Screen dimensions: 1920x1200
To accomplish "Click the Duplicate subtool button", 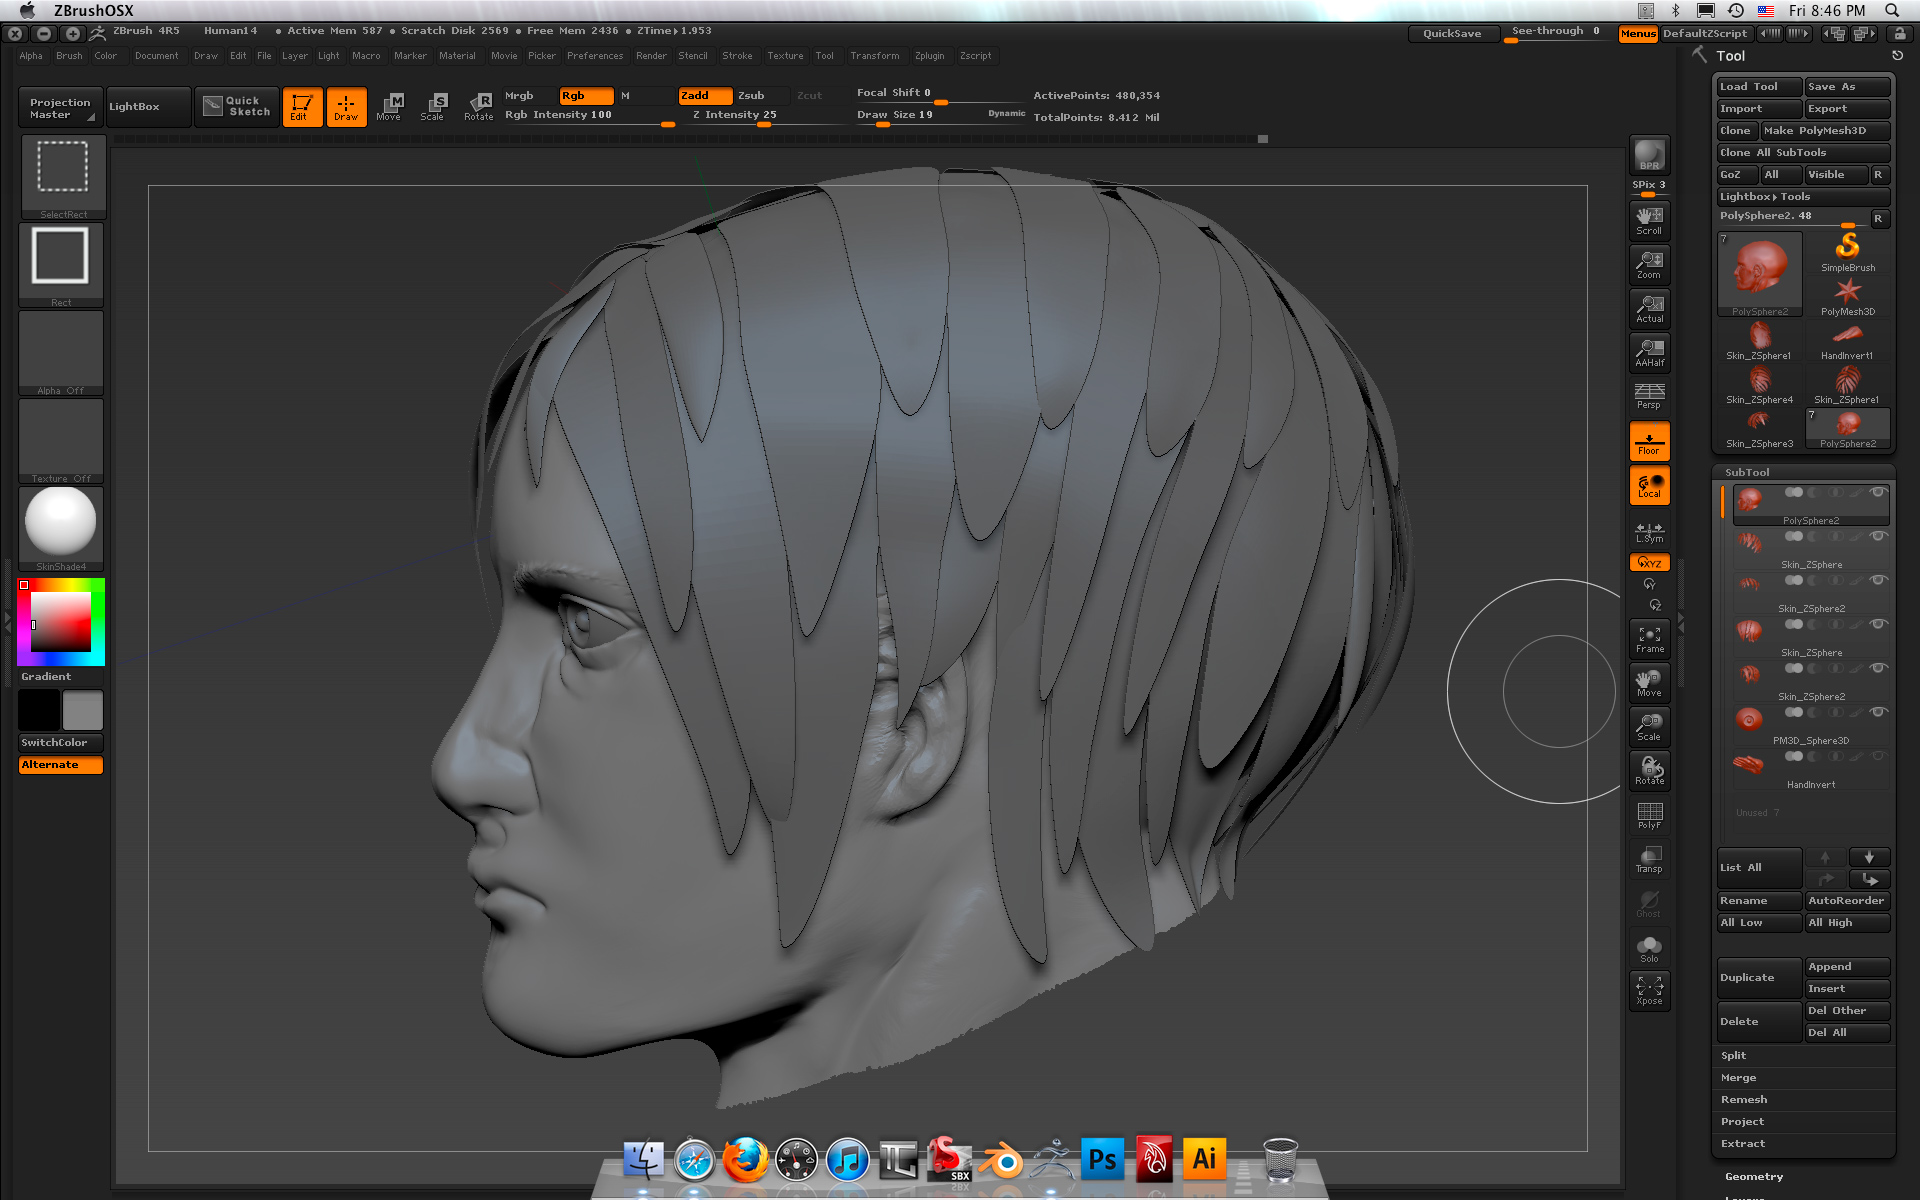I will (1759, 978).
